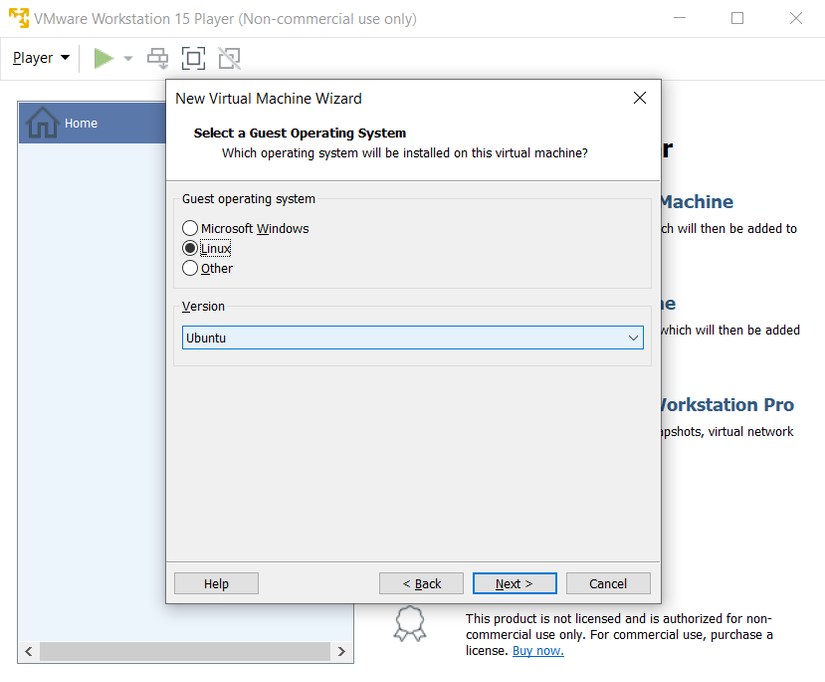Open the Buy now link

537,650
